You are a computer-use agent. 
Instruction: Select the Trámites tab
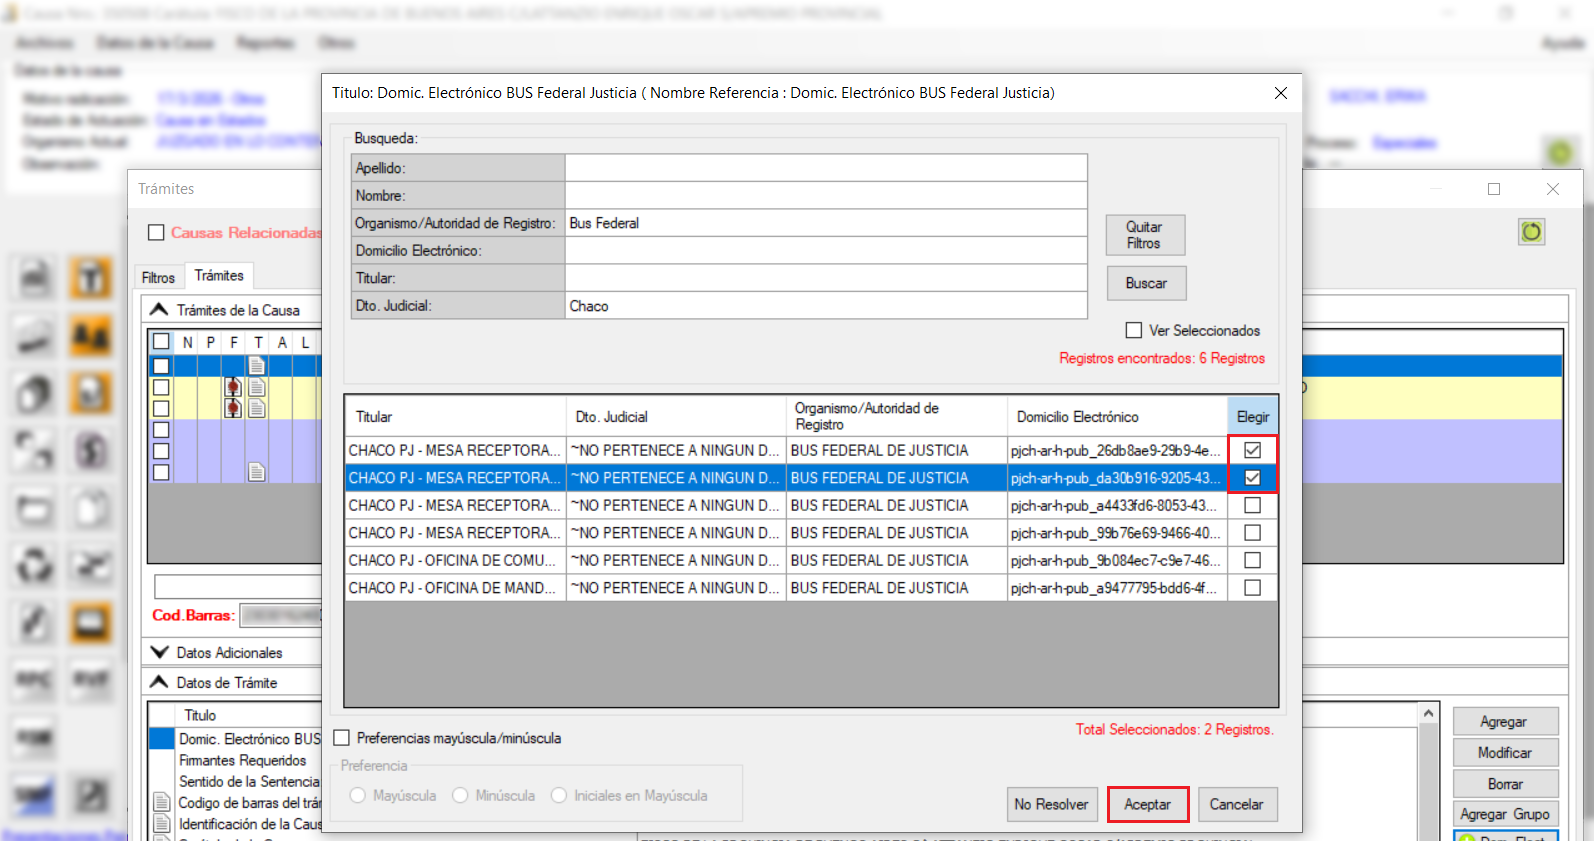219,275
